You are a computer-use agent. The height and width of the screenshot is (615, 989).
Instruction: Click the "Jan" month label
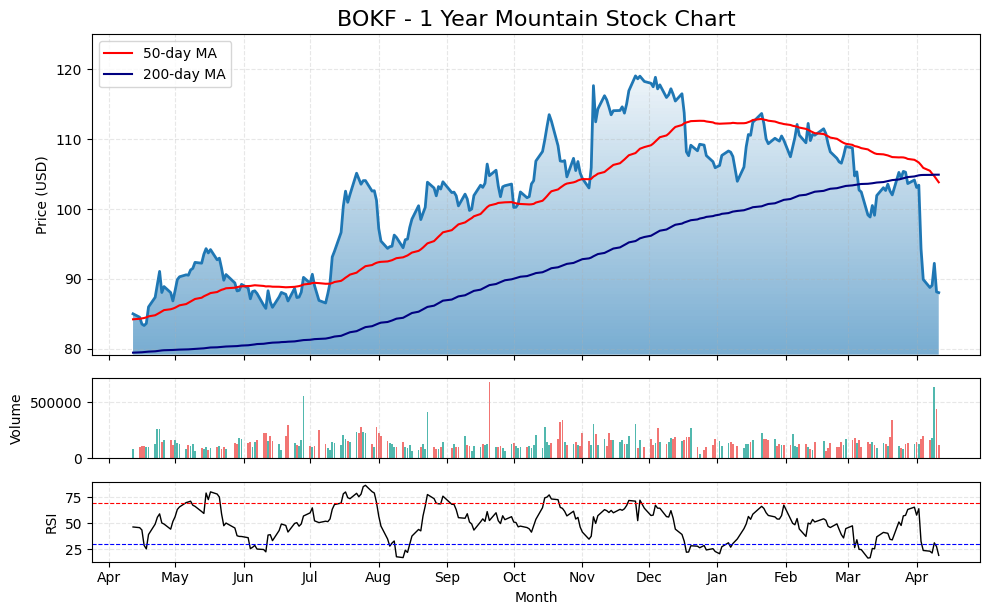tap(717, 578)
